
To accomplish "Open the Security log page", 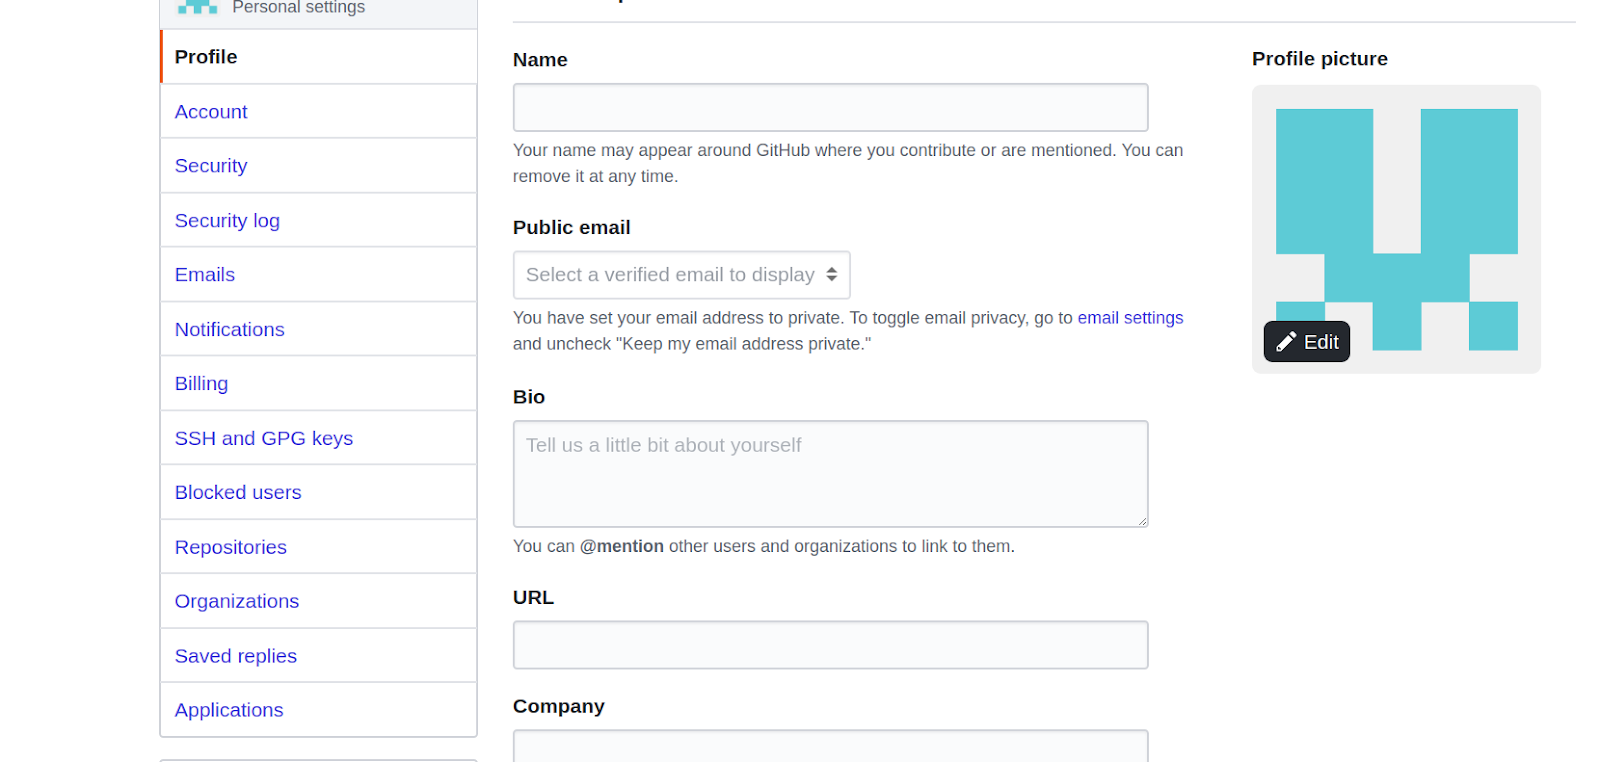I will 318,221.
